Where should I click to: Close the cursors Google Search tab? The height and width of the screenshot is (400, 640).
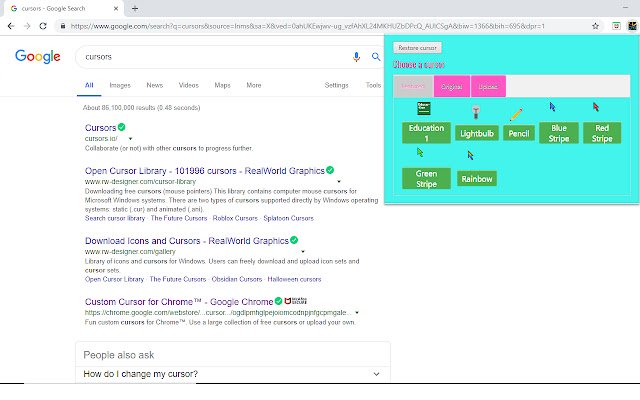pos(116,8)
